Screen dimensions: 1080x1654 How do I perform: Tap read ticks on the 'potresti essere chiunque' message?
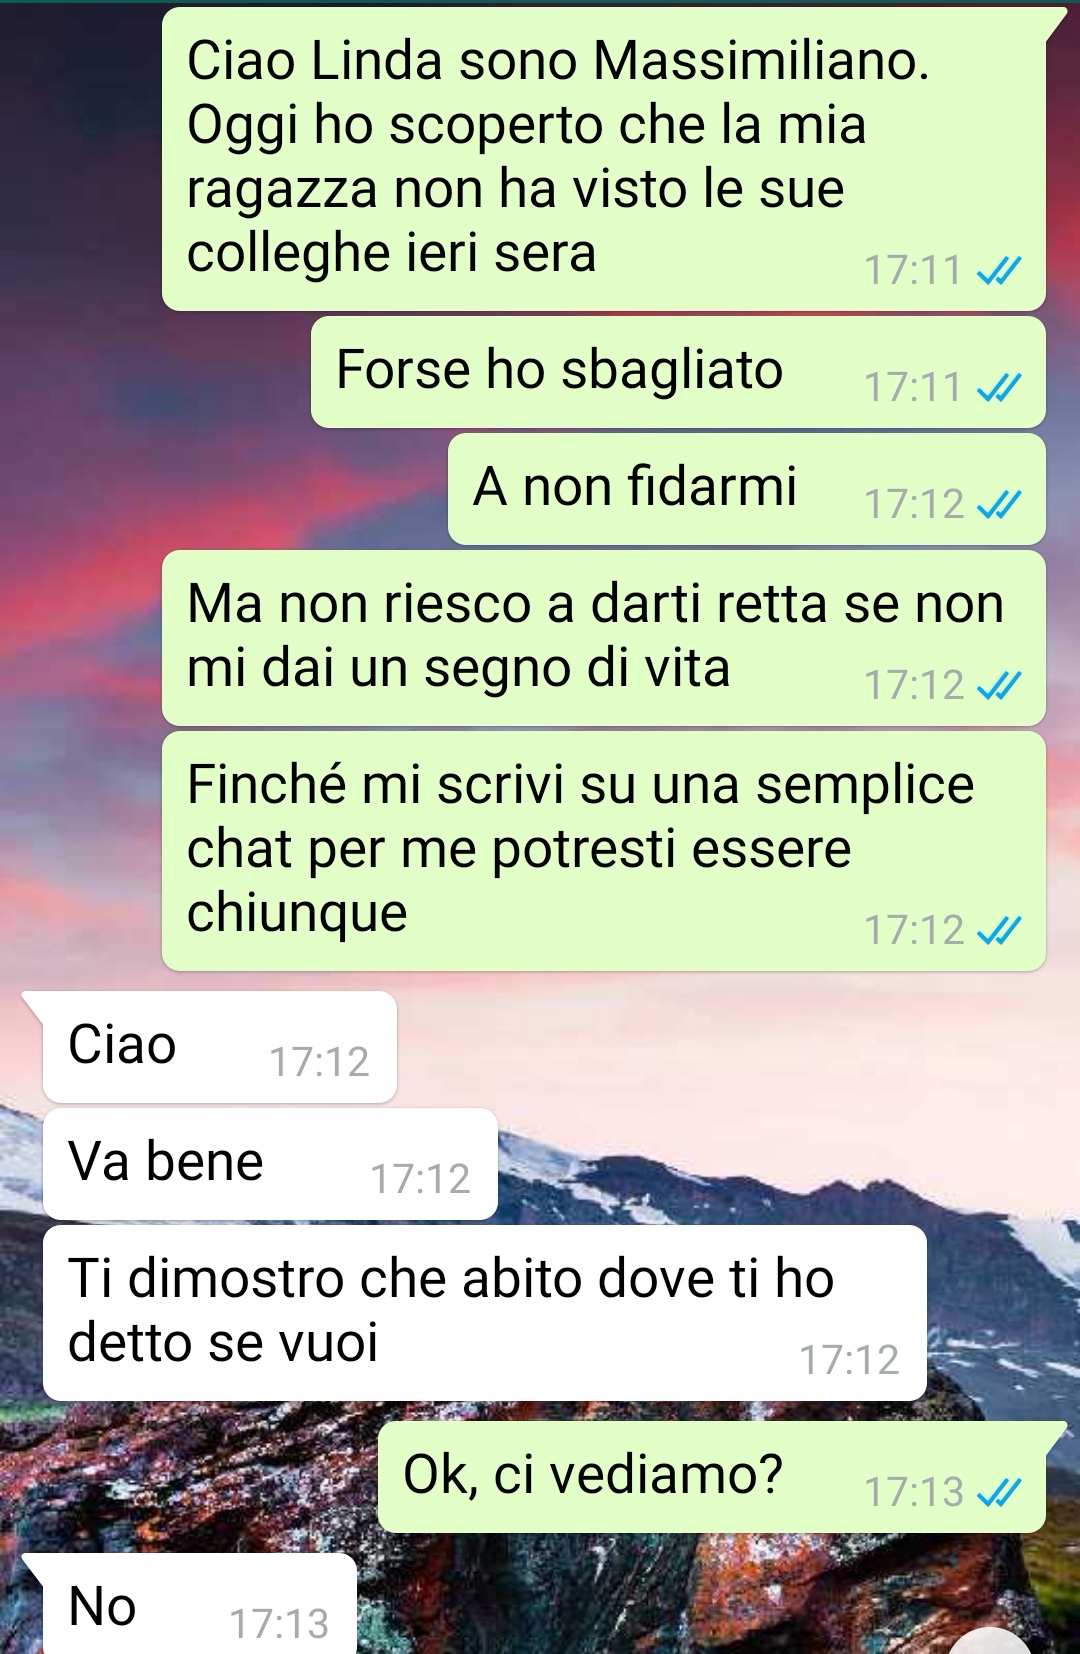998,930
